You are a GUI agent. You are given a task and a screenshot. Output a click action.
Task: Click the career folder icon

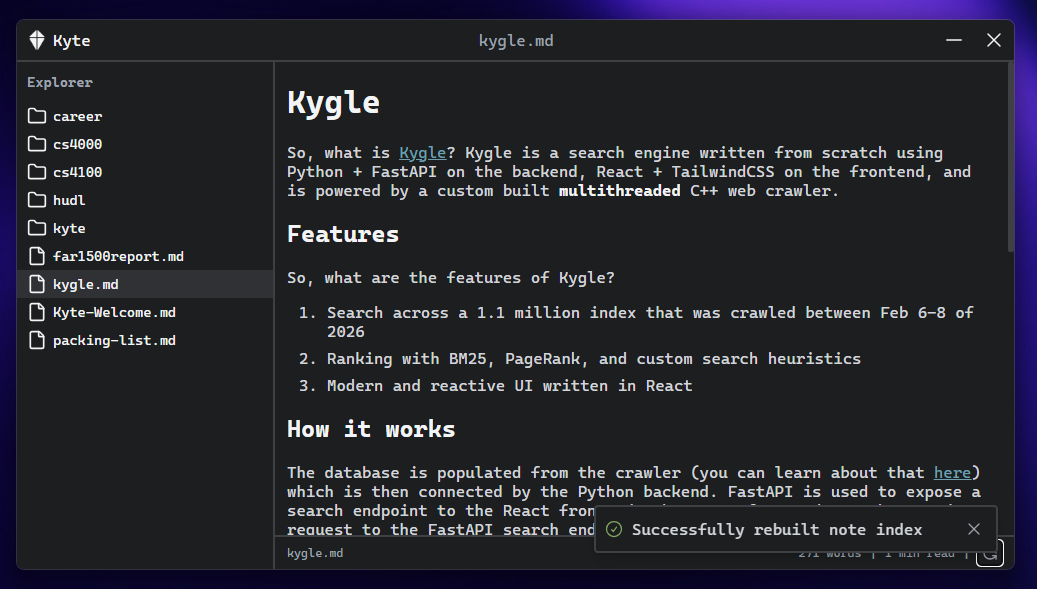pyautogui.click(x=37, y=116)
